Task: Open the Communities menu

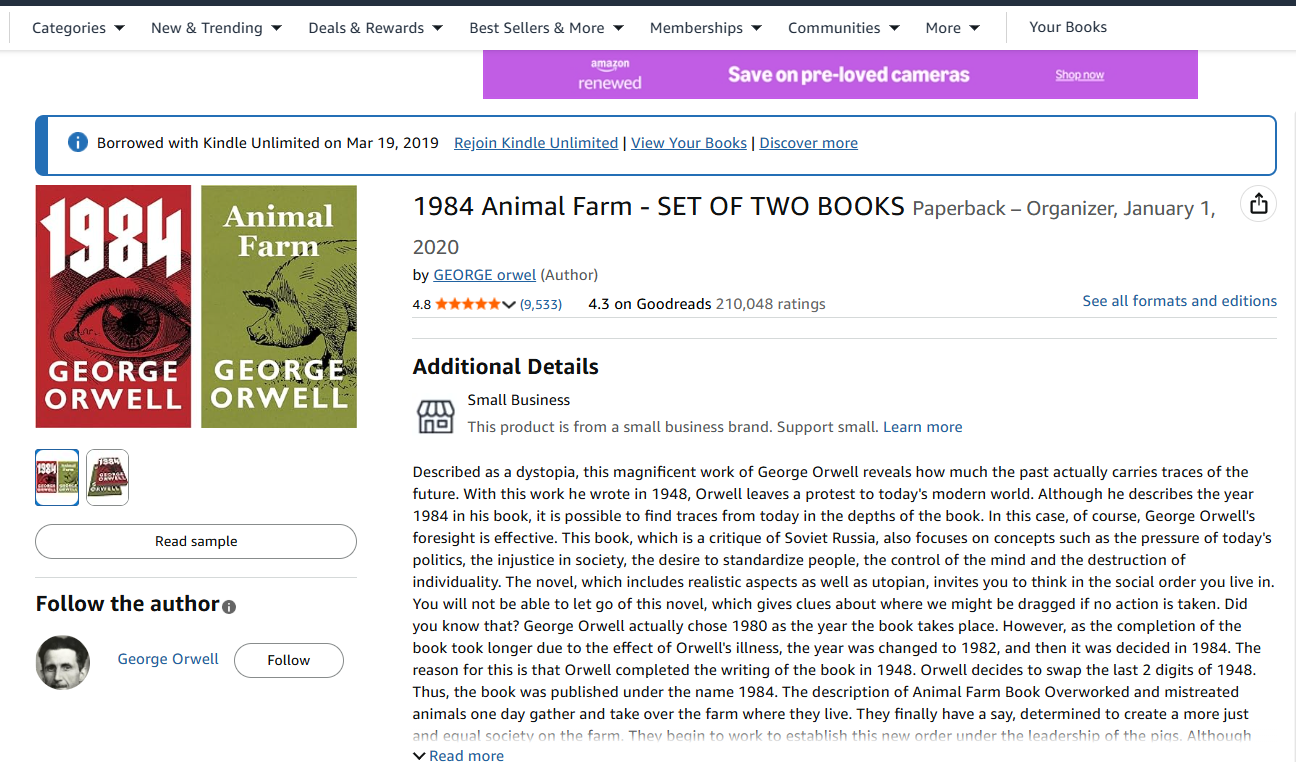Action: (x=843, y=28)
